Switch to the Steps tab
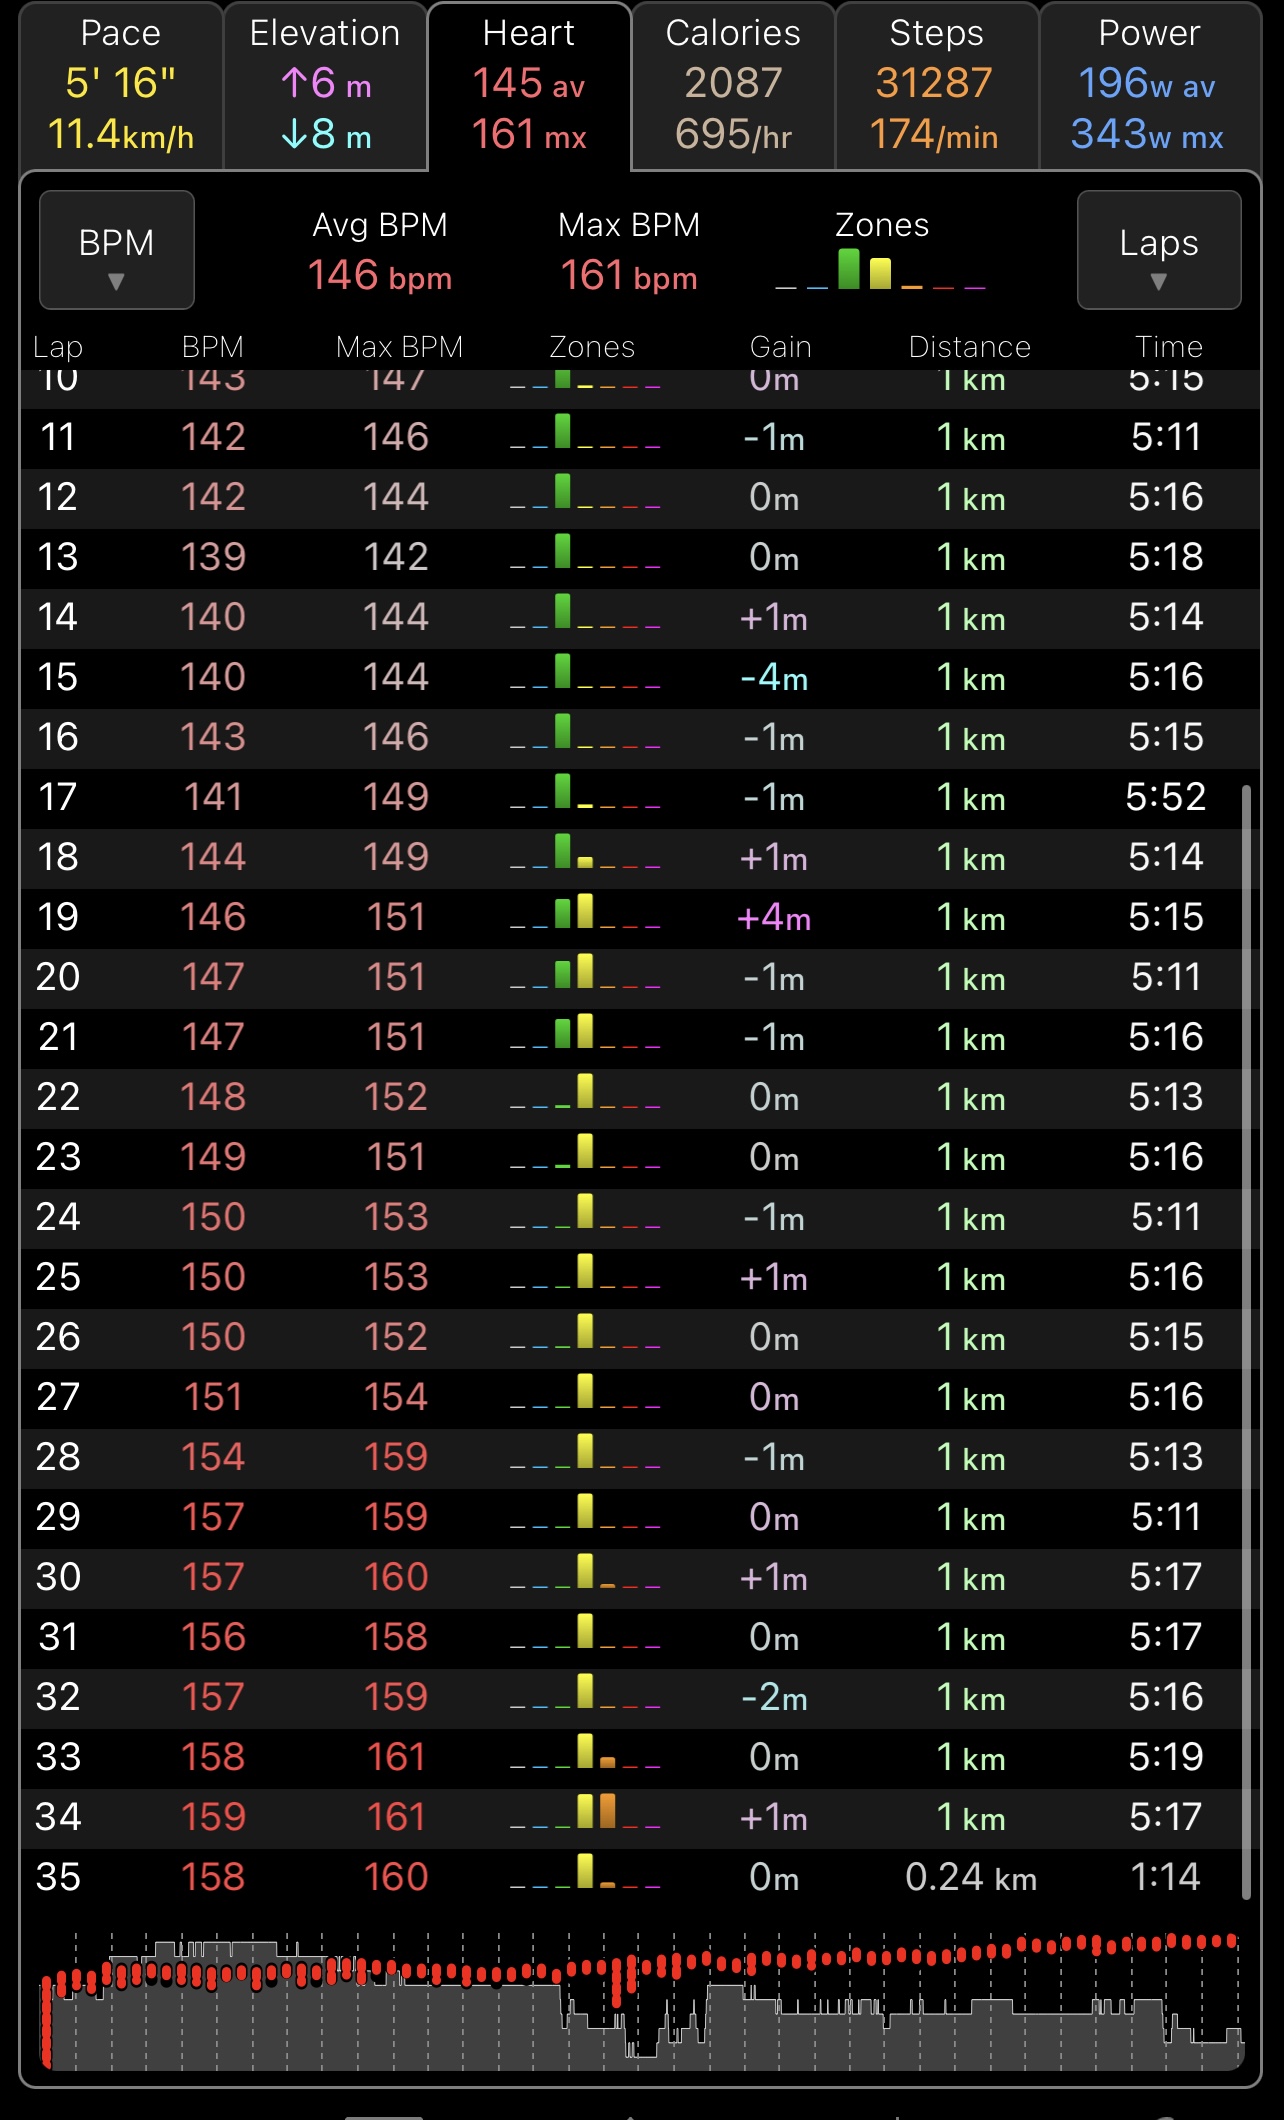Viewport: 1284px width, 2120px height. (x=936, y=86)
